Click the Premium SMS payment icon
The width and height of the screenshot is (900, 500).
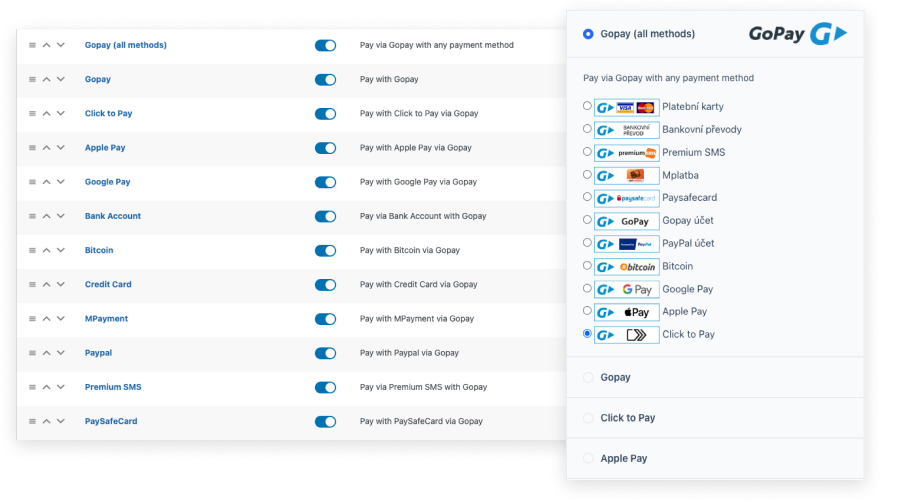pos(626,153)
